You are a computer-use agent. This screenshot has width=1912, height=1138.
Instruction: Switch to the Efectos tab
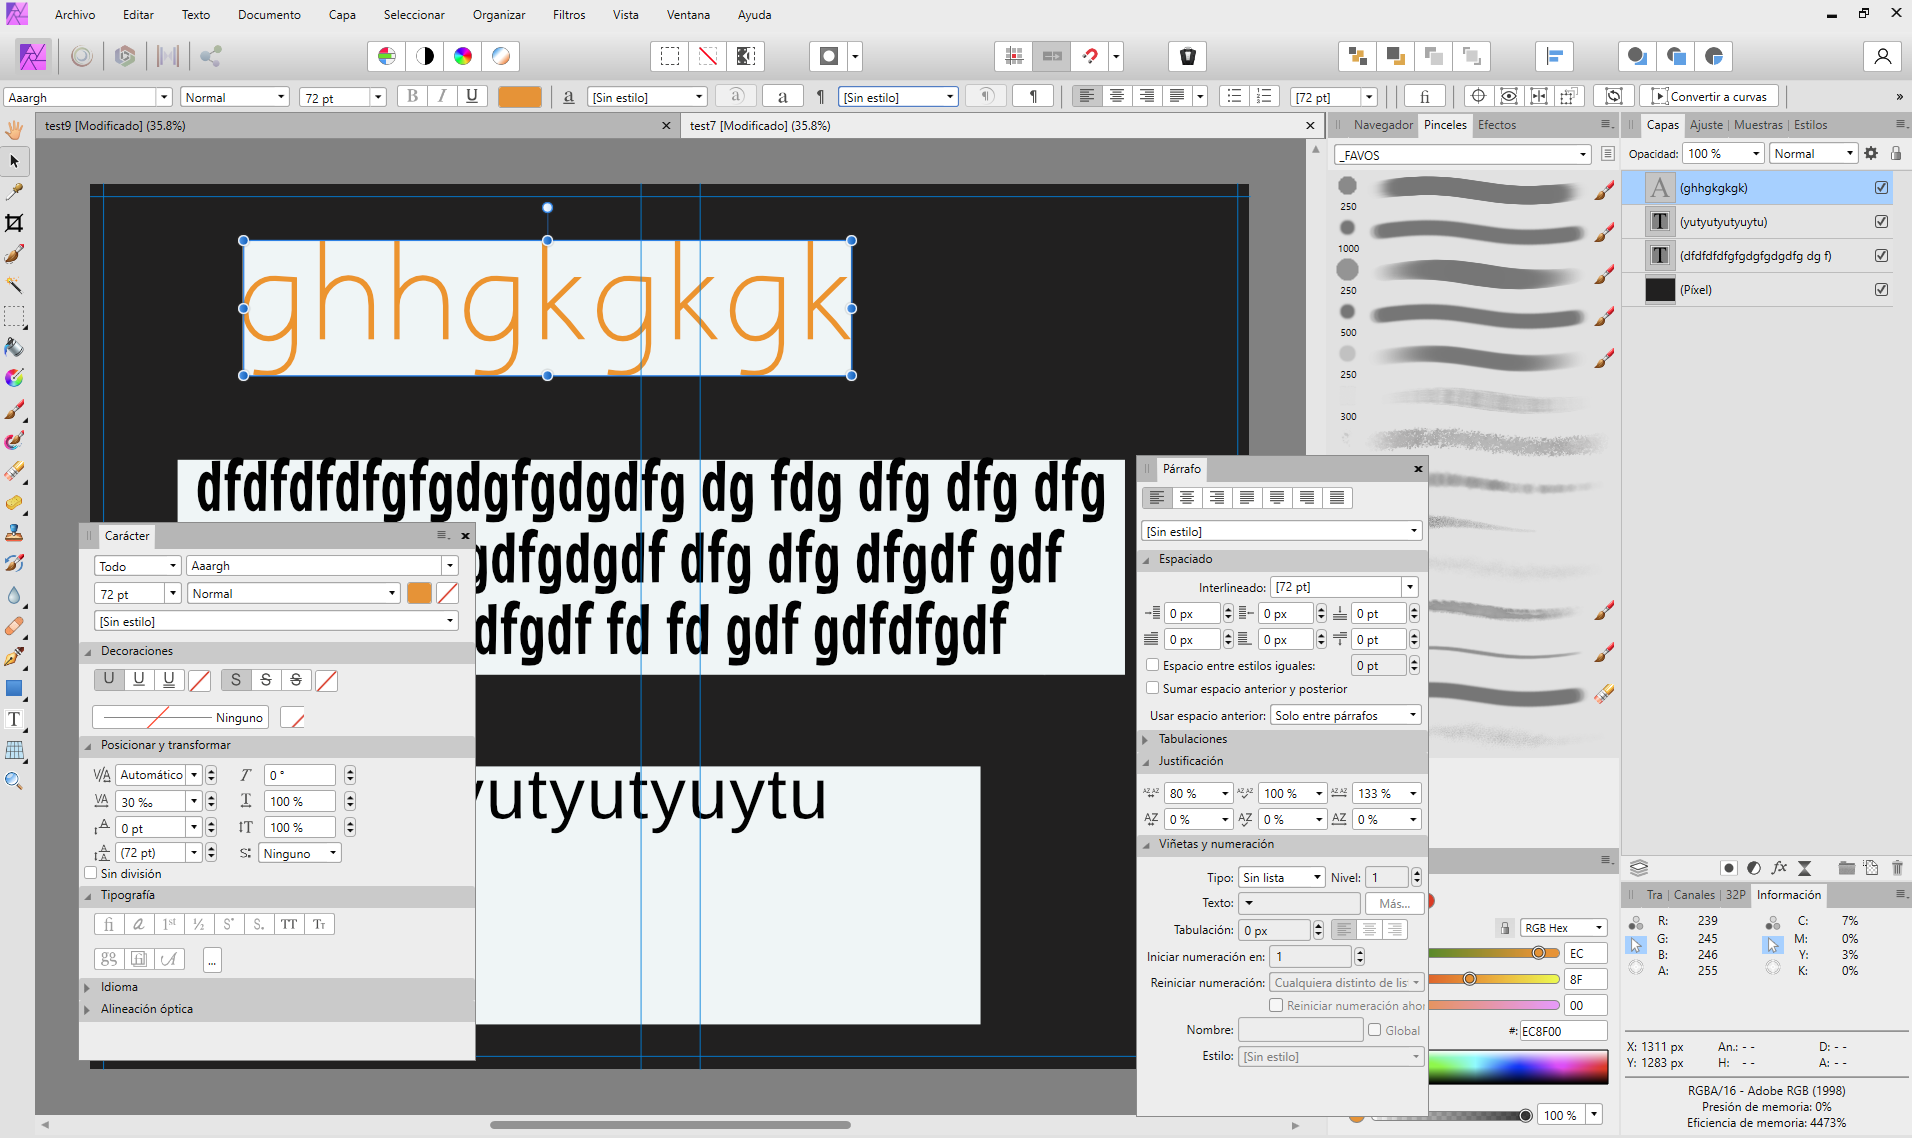coord(1497,125)
